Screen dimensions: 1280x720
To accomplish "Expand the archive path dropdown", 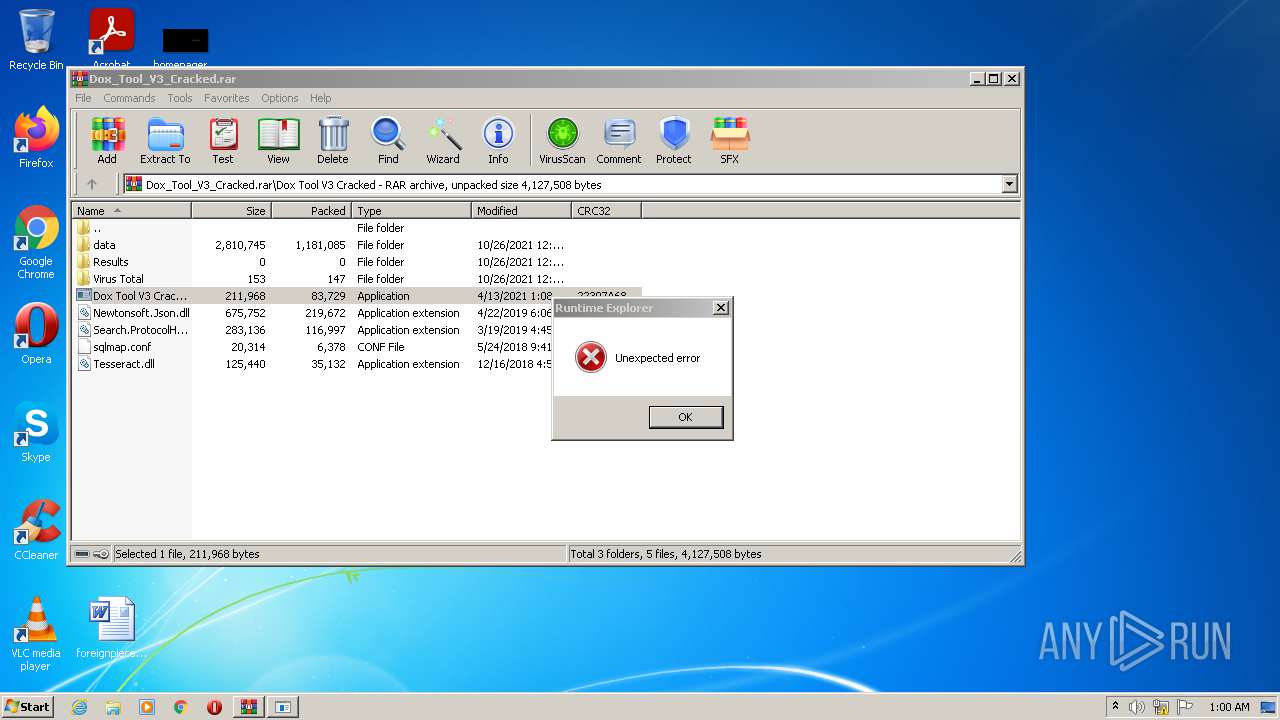I will (x=1009, y=184).
